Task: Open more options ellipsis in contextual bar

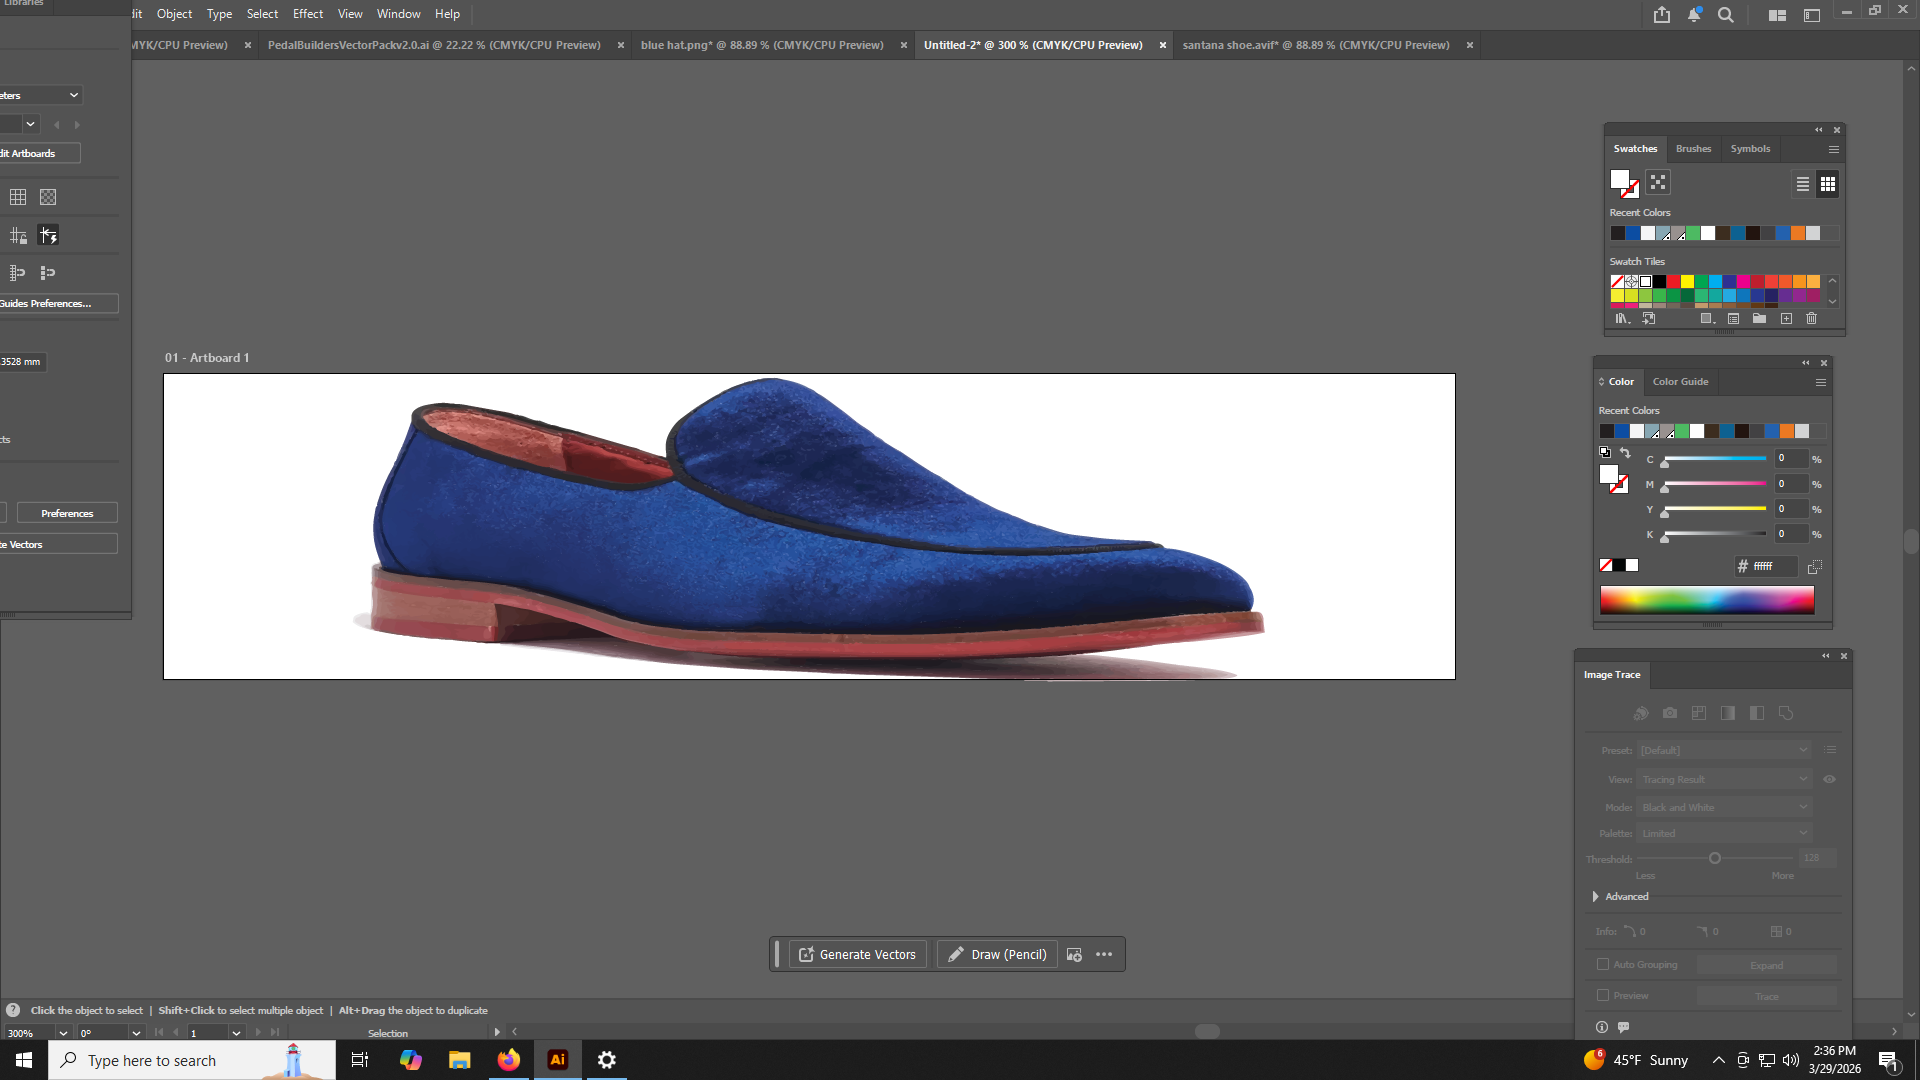Action: point(1104,954)
